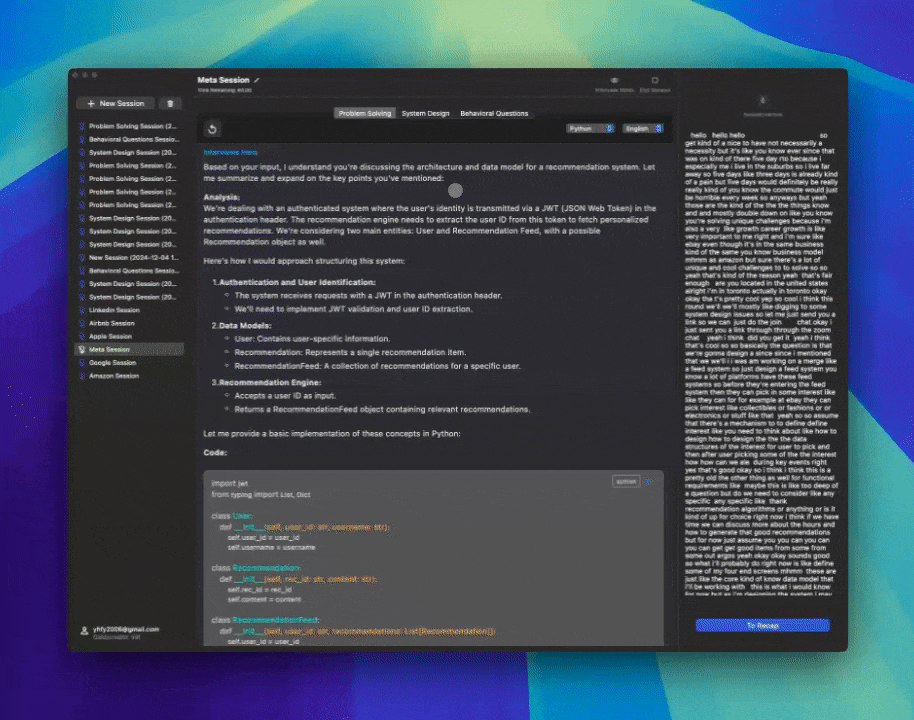The image size is (914, 720).
Task: Click the copy icon in code block
Action: click(648, 481)
